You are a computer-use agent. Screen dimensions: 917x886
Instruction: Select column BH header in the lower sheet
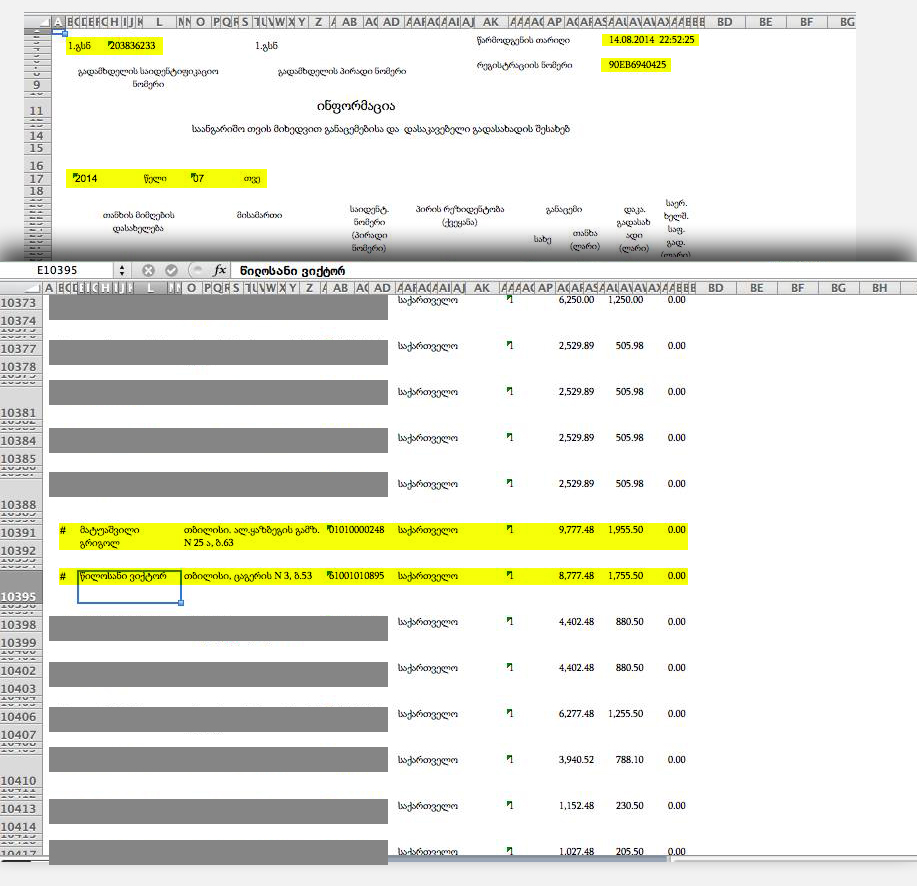tap(880, 288)
